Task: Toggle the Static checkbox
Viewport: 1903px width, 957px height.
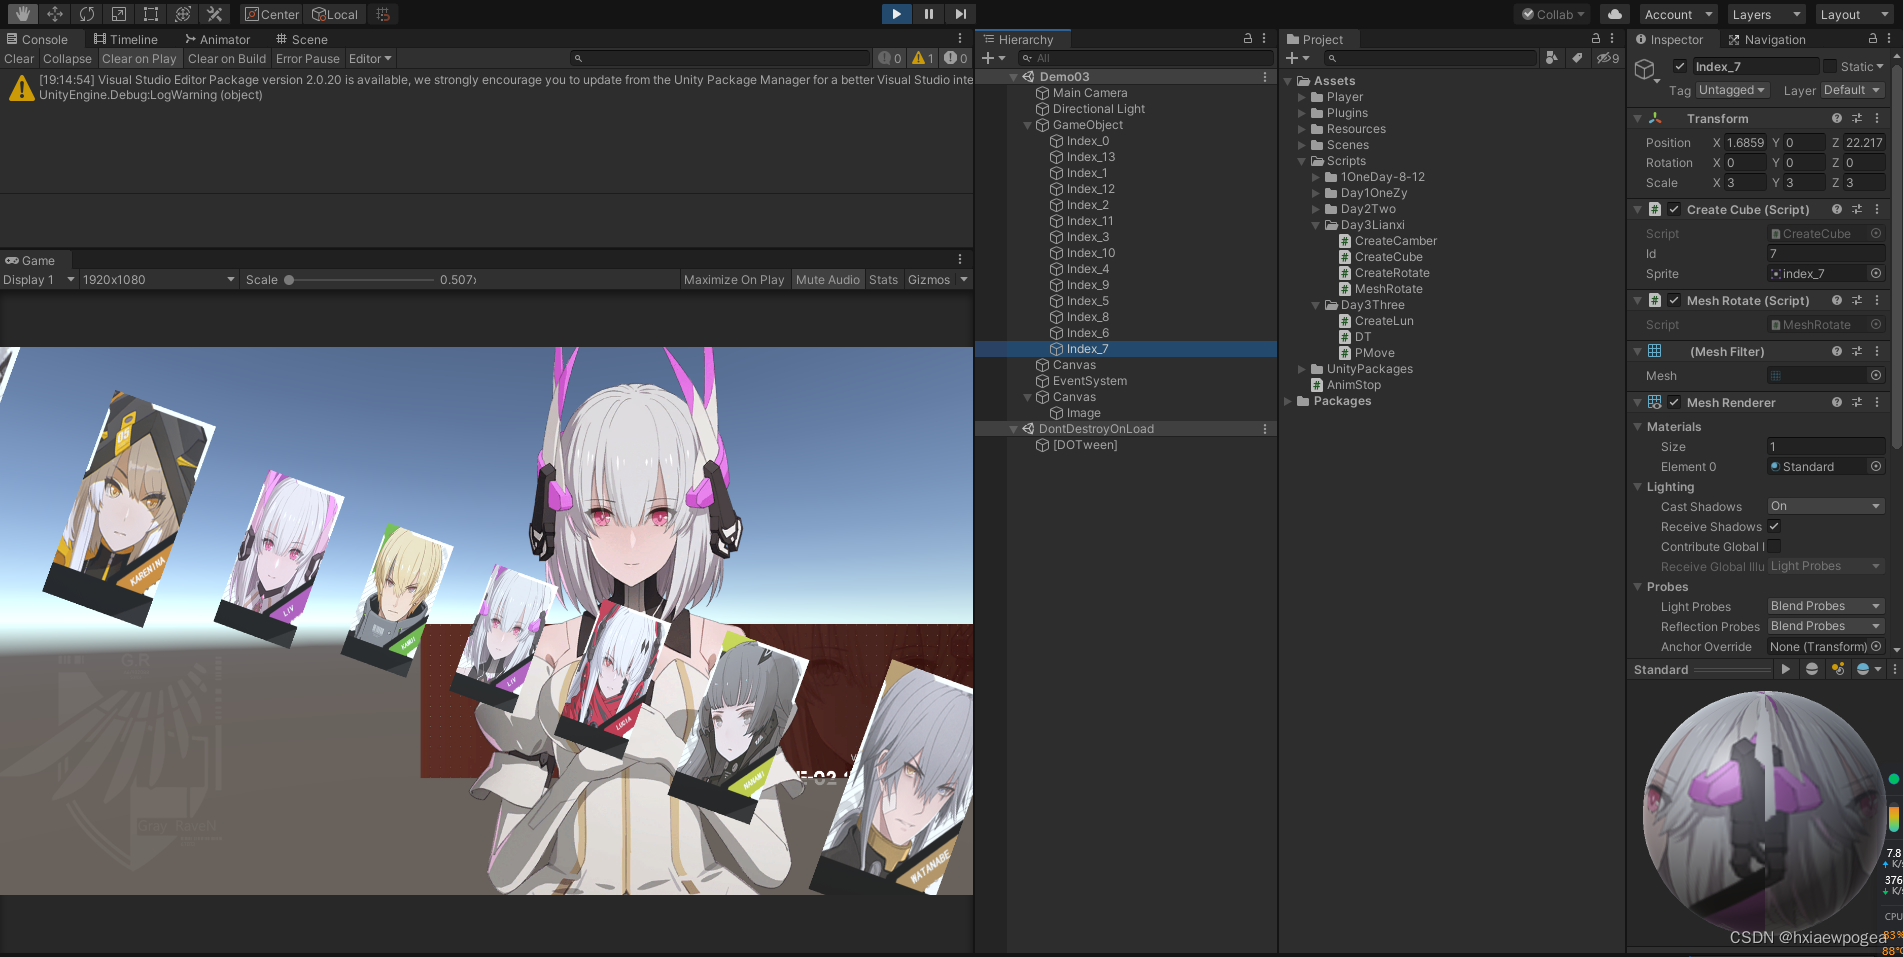Action: (1830, 67)
